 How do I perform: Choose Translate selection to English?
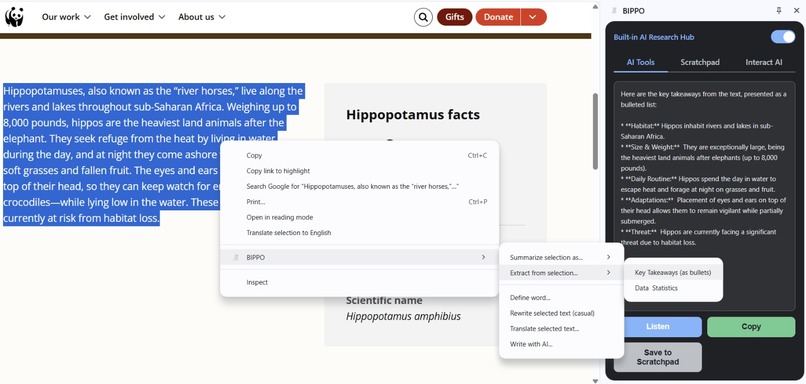360,232
